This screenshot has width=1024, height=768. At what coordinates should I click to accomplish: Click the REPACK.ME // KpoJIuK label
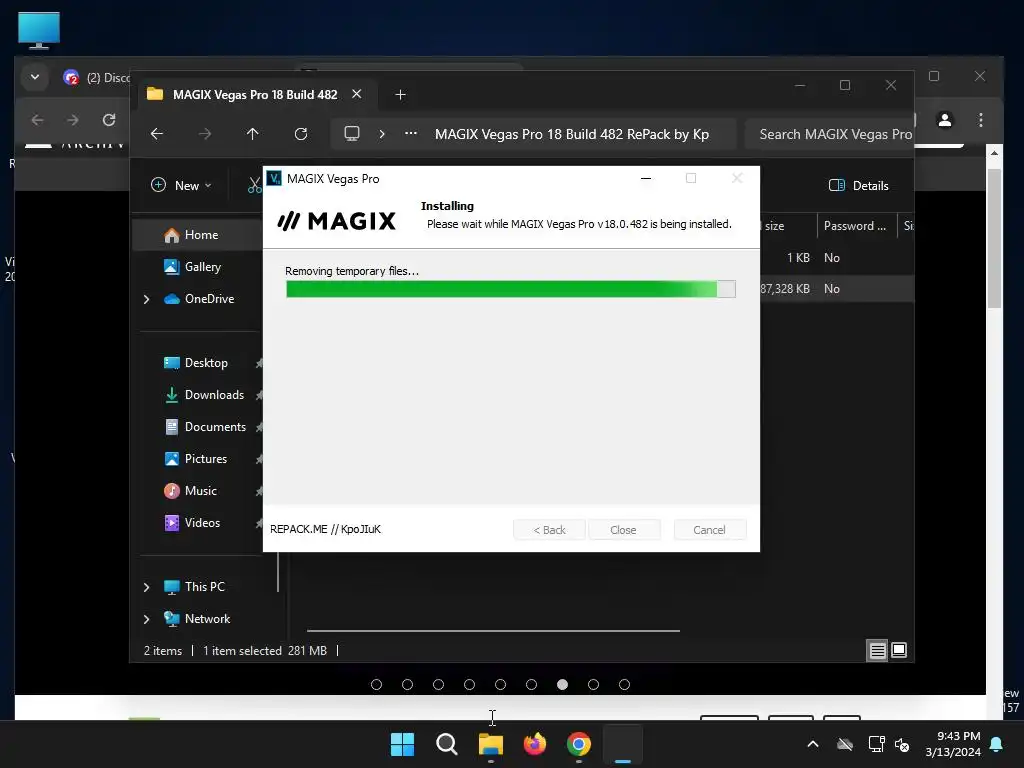pyautogui.click(x=325, y=529)
